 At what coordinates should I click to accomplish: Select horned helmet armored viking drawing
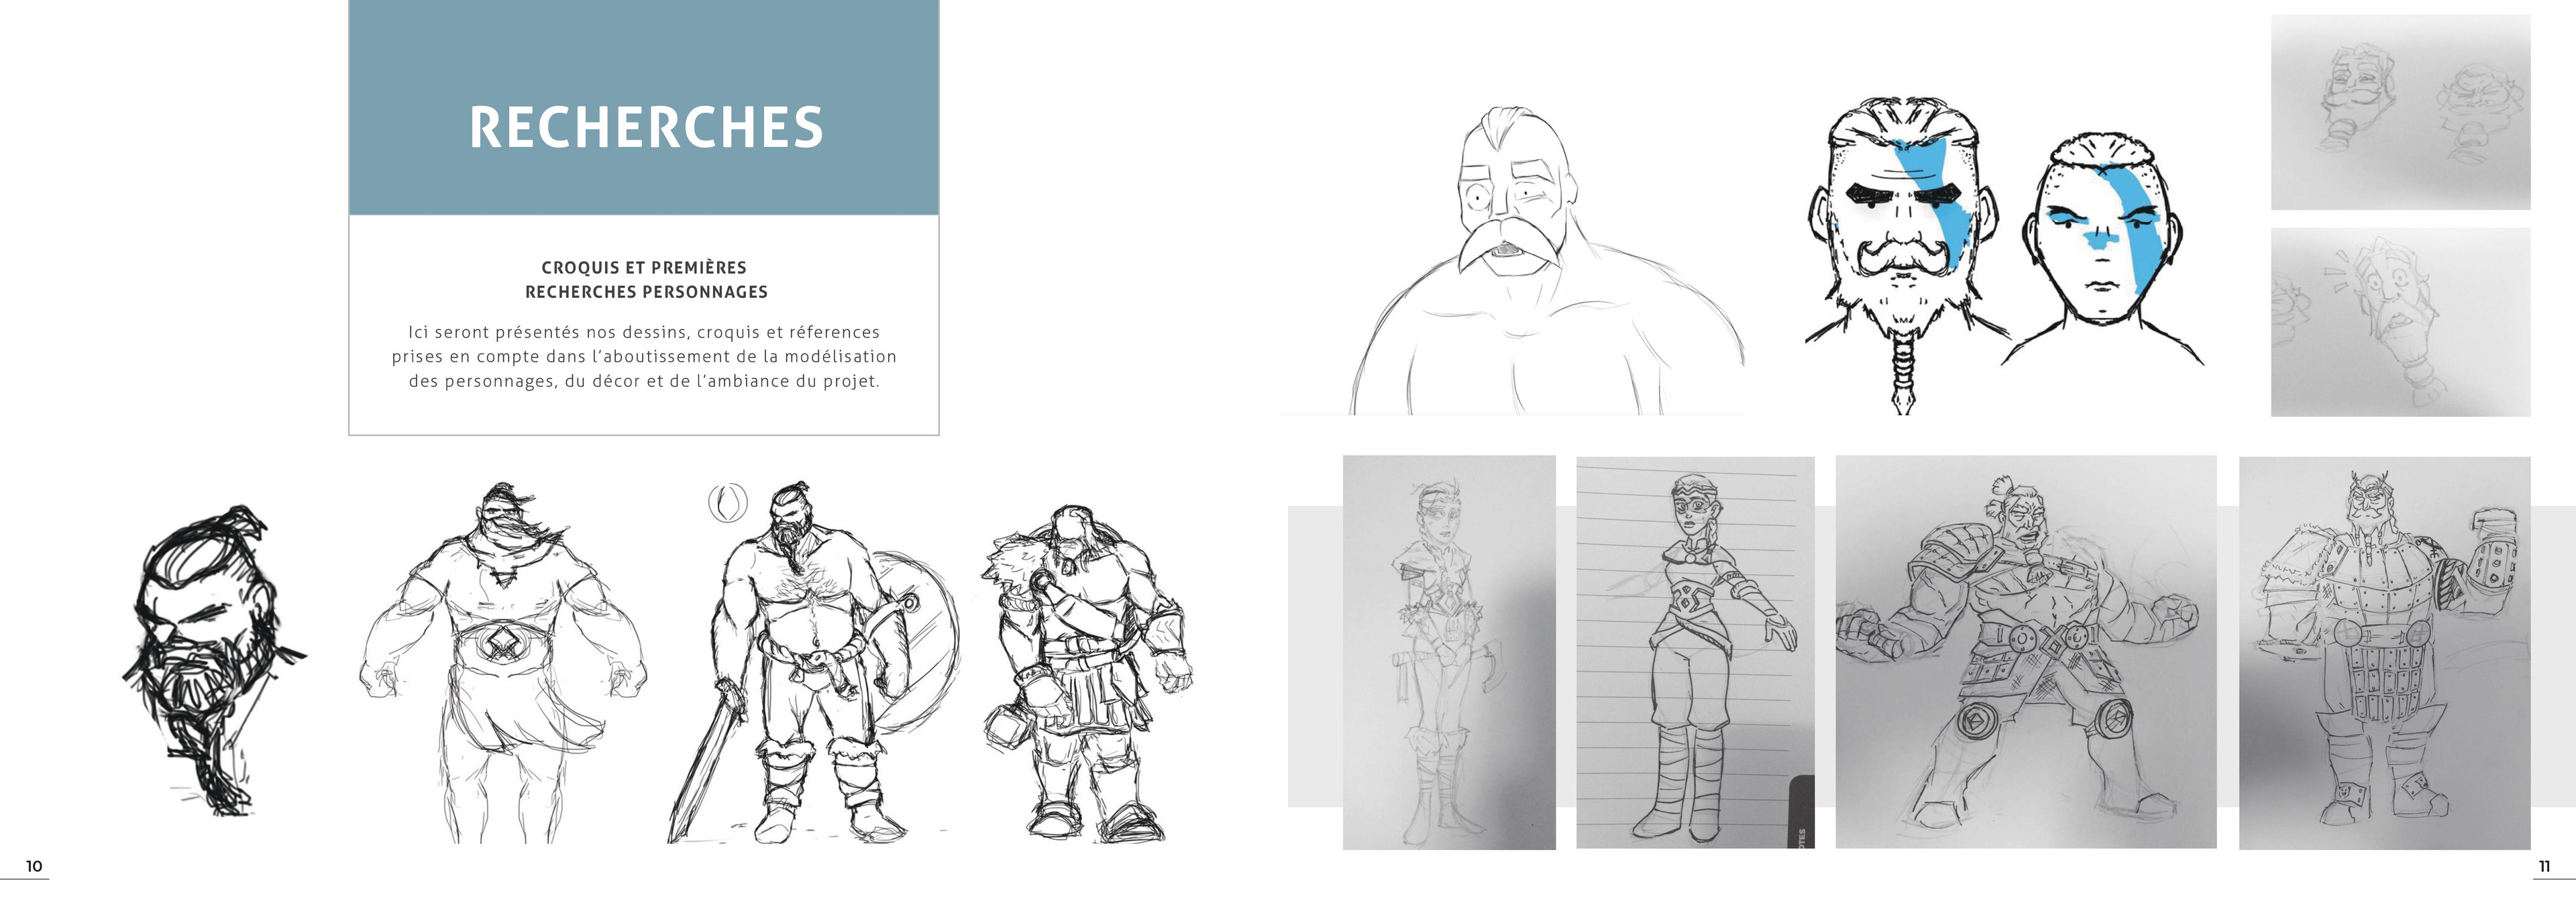pyautogui.click(x=2385, y=652)
